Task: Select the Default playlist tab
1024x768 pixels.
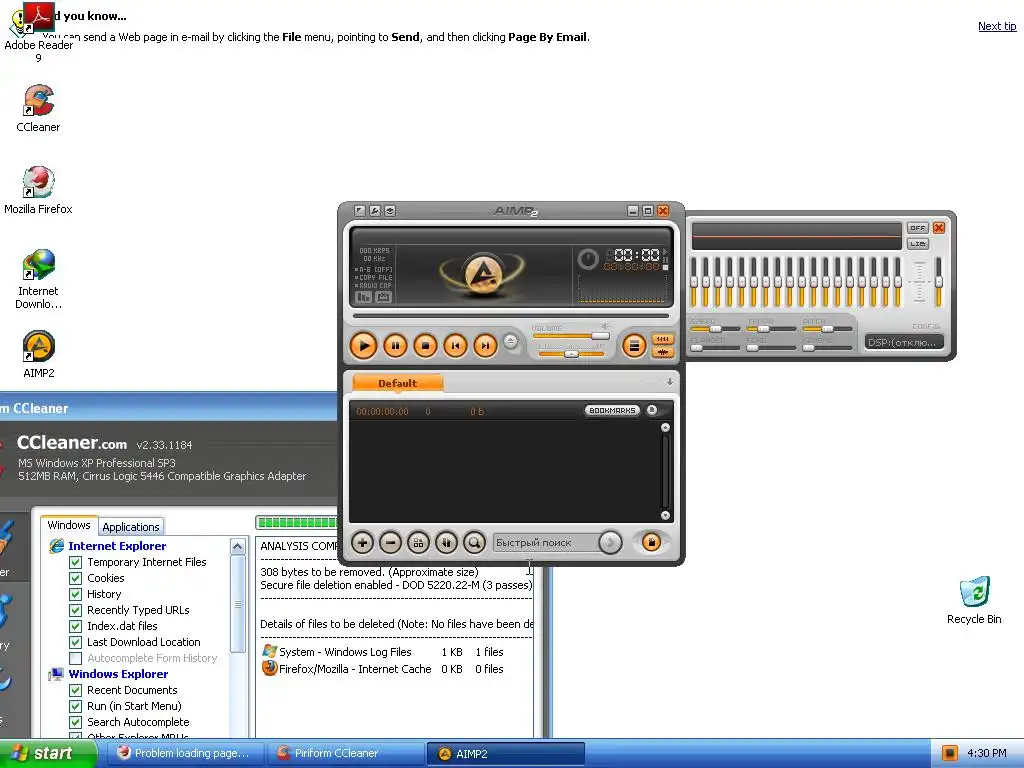Action: point(397,383)
